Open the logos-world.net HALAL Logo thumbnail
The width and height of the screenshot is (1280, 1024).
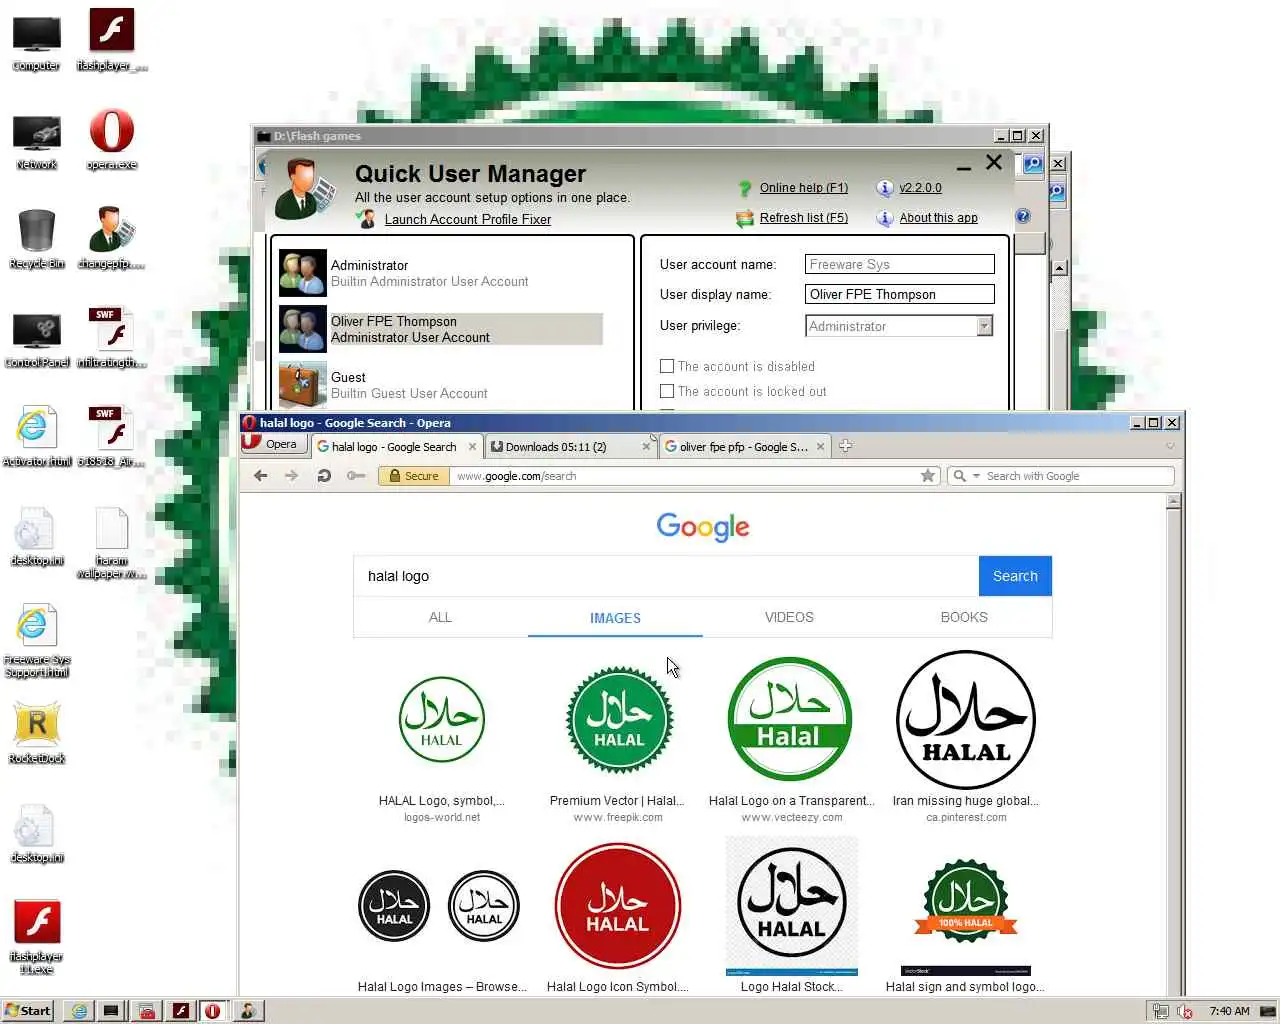442,720
